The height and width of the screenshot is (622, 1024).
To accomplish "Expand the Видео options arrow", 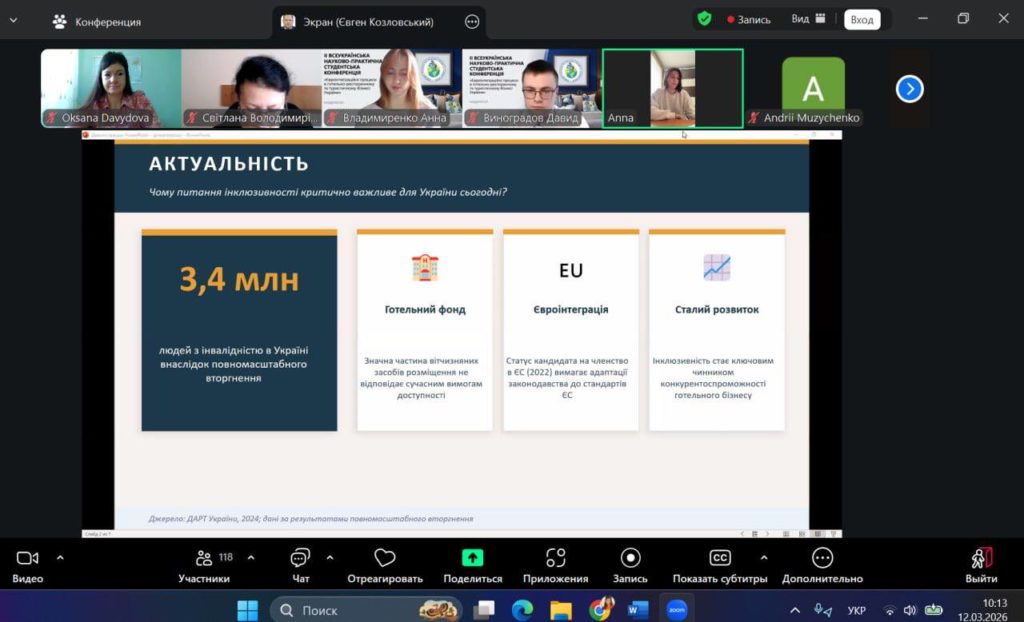I will pos(60,557).
